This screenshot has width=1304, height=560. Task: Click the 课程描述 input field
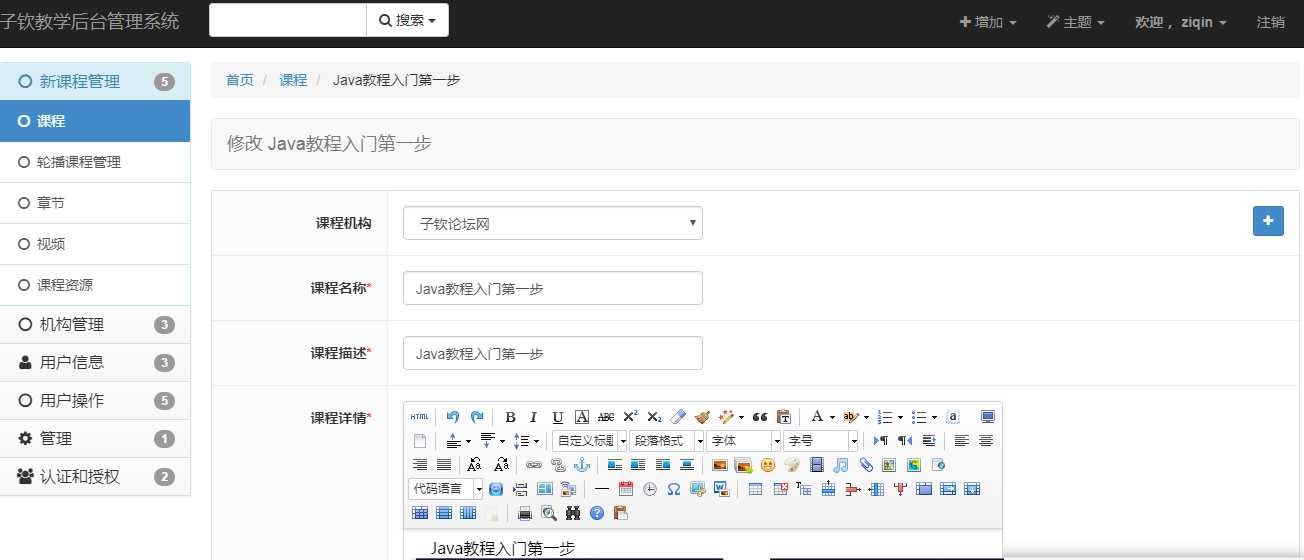click(x=553, y=353)
